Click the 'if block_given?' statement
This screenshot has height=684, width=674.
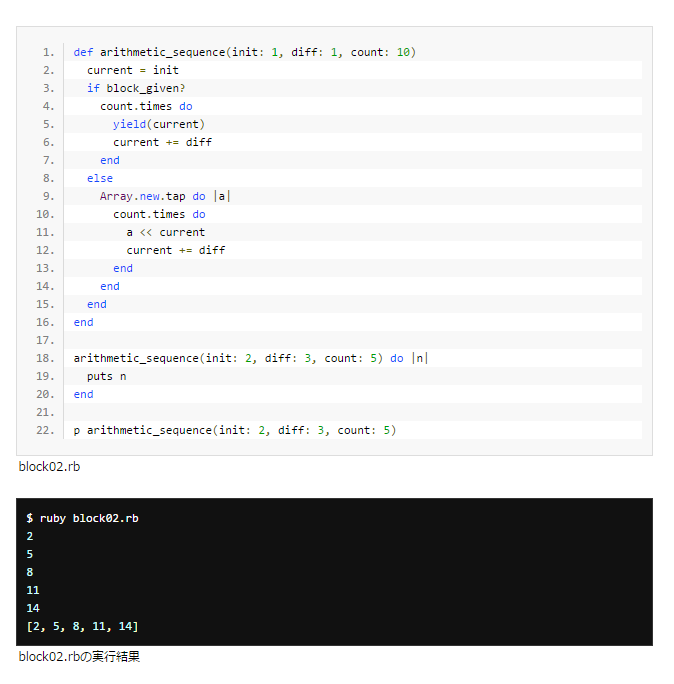pos(136,88)
